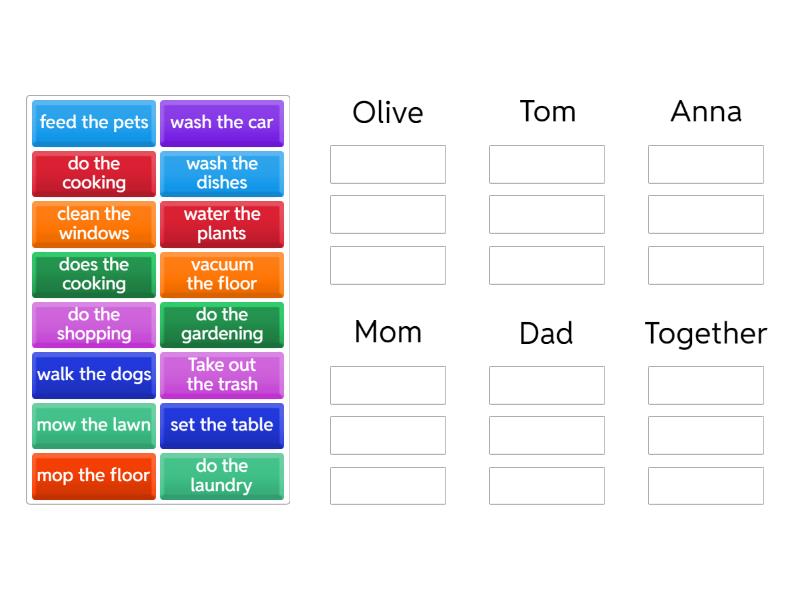Choose the 'does the cooking' tile
The width and height of the screenshot is (800, 600).
click(x=93, y=274)
